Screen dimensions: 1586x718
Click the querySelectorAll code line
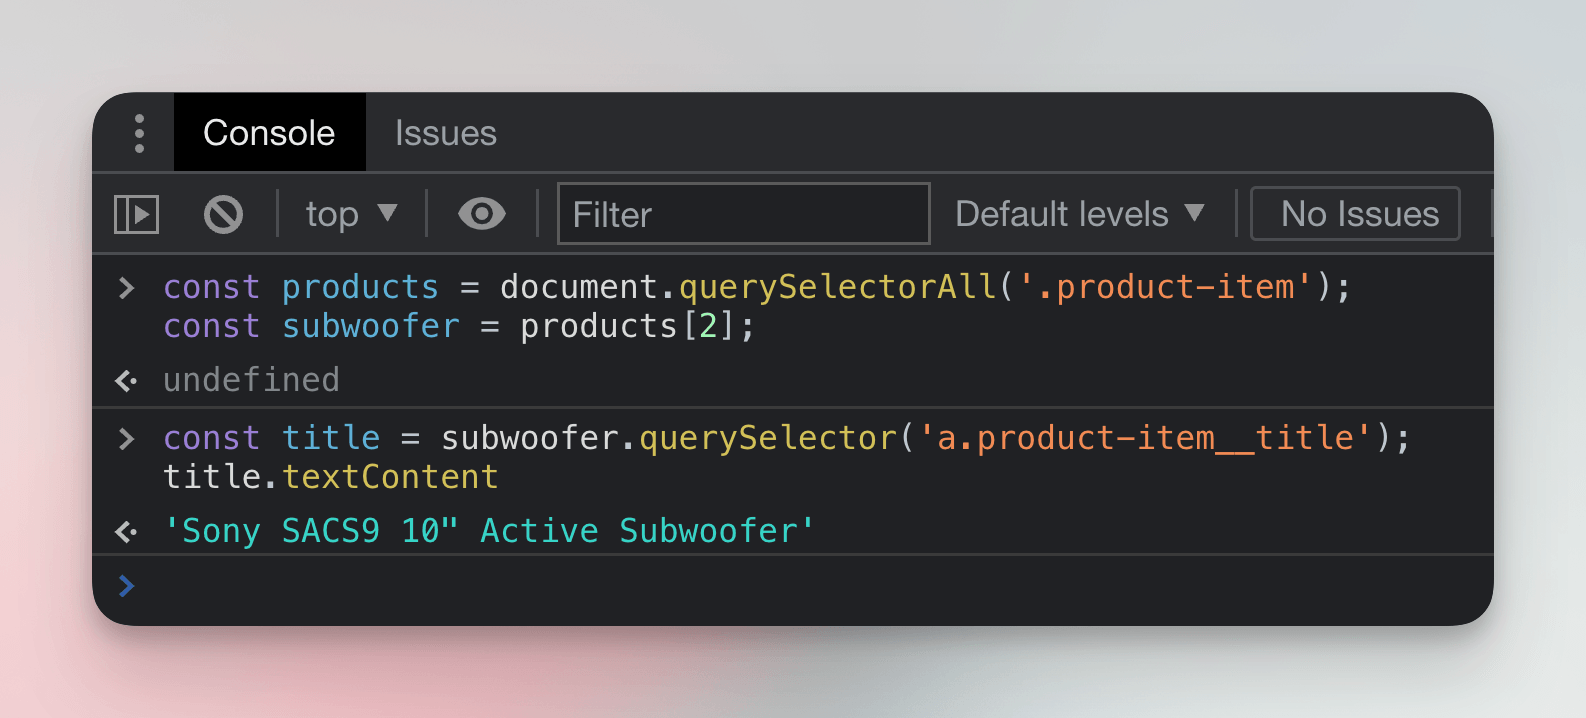(756, 288)
